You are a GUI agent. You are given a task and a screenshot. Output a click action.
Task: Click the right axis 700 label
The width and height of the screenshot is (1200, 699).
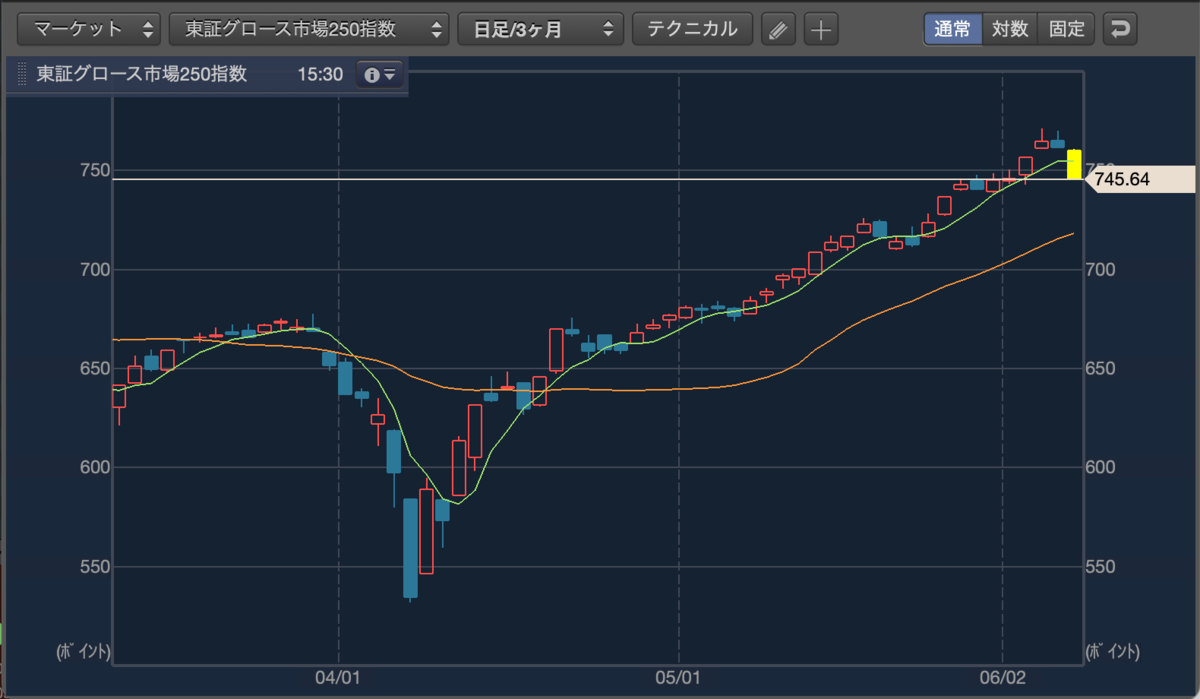click(1101, 270)
